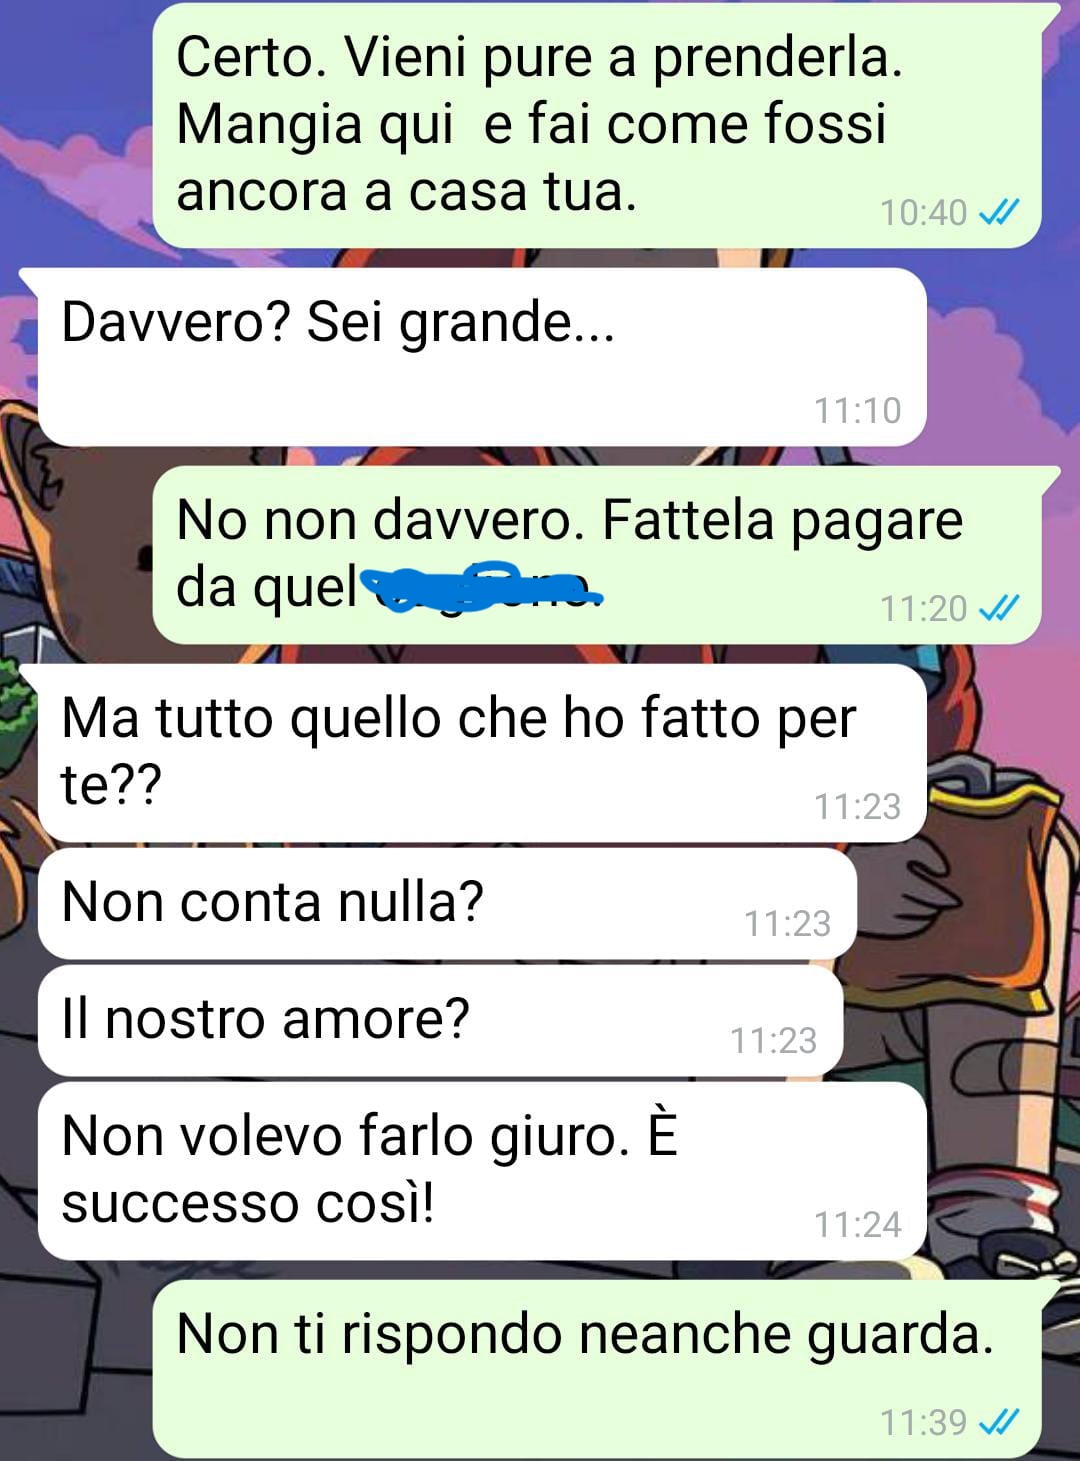Tap the 'Non conta nulla?' bubble
This screenshot has width=1080, height=1461.
(447, 904)
